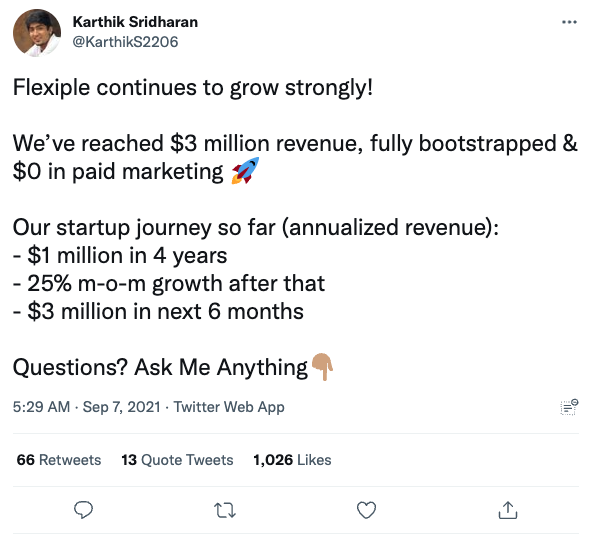Open Karthik Sridharan's profile picture
This screenshot has width=594, height=544.
(37, 33)
